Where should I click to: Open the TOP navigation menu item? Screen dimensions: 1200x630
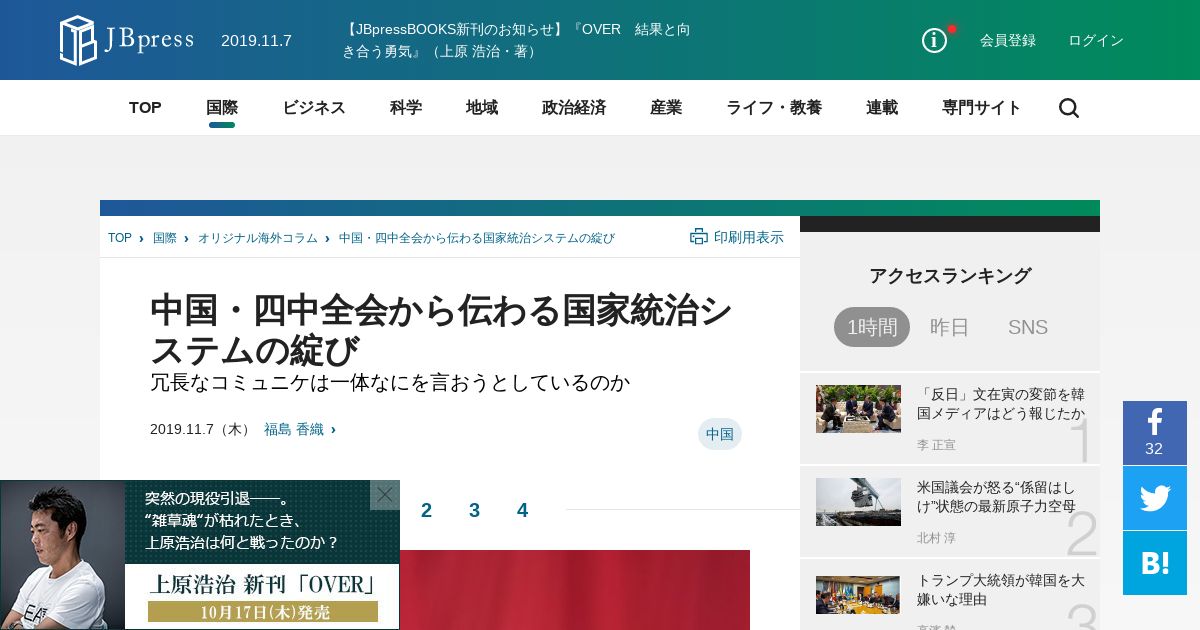(145, 108)
